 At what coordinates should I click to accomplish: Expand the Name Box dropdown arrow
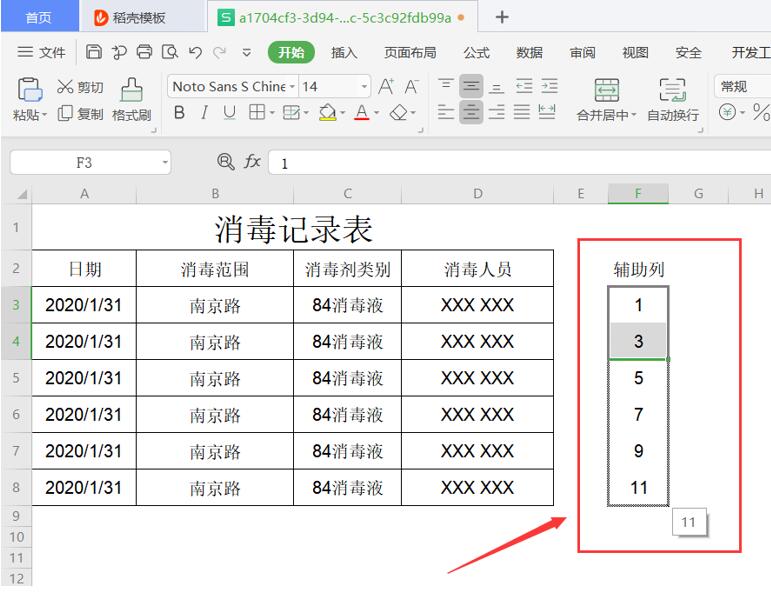(165, 162)
